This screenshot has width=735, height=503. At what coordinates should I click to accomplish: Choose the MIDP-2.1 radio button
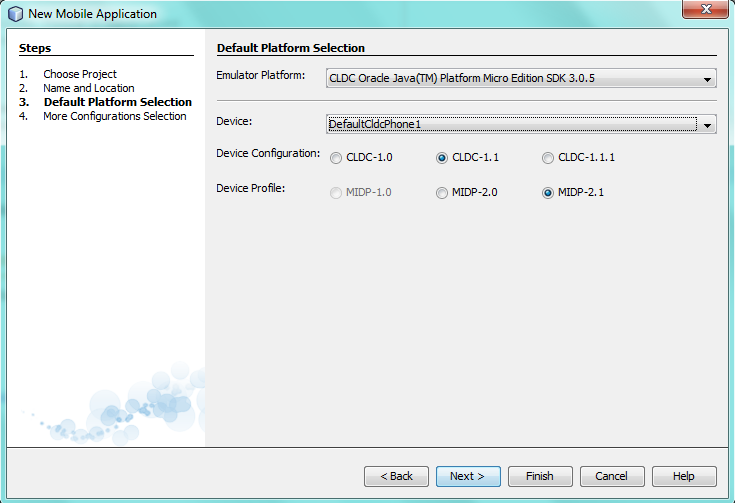pos(548,193)
